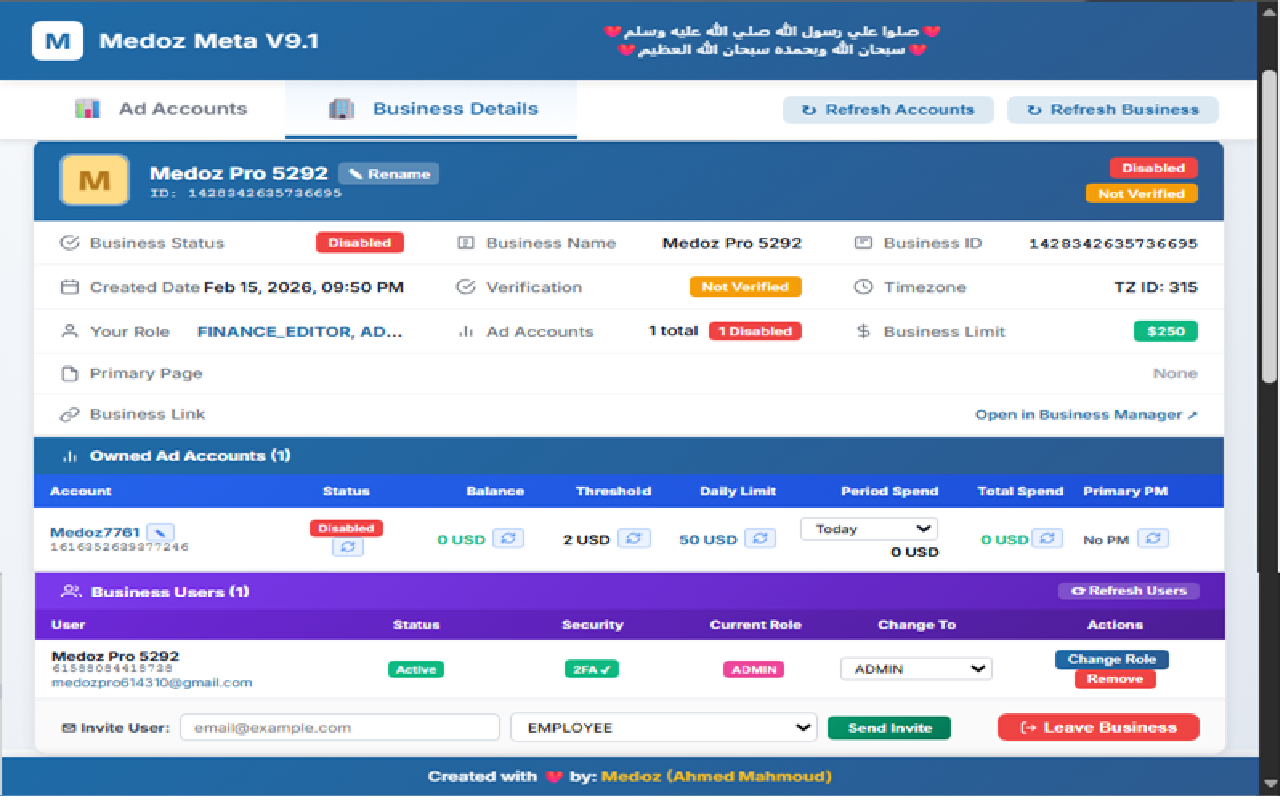
Task: Click the 1 Disabled ad accounts badge
Action: pos(755,331)
